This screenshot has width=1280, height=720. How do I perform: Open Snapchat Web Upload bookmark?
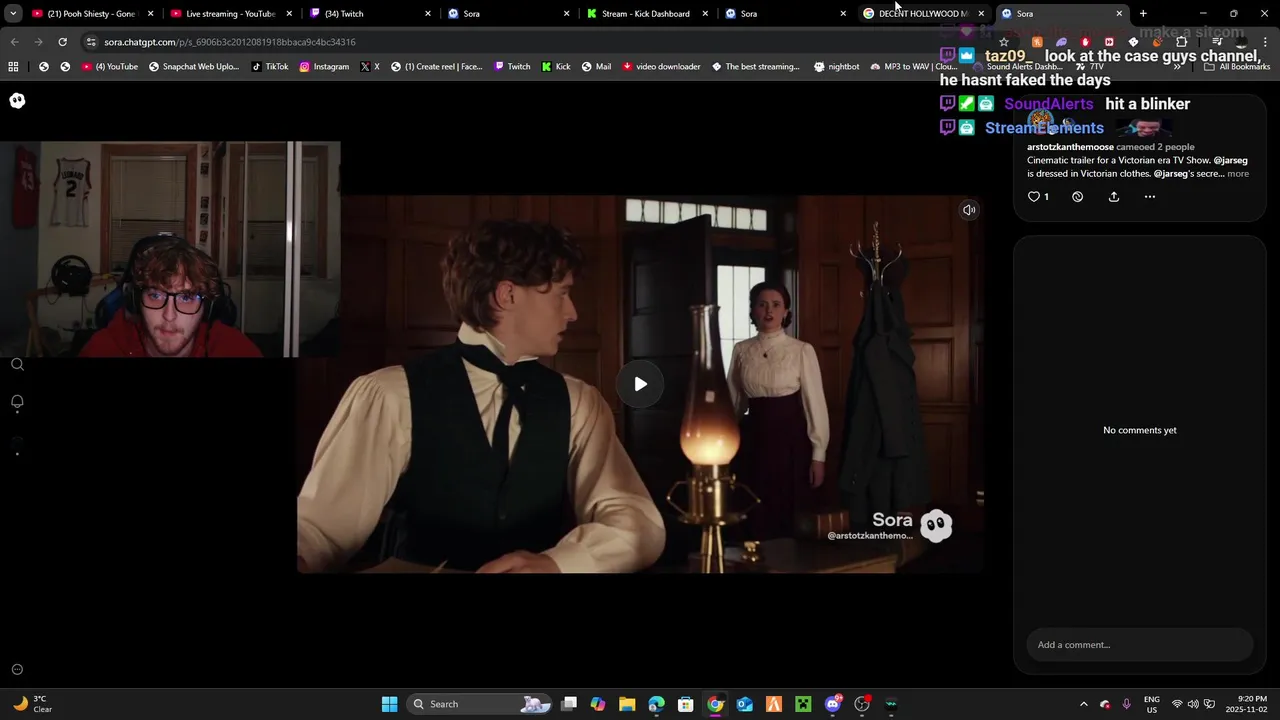click(195, 67)
